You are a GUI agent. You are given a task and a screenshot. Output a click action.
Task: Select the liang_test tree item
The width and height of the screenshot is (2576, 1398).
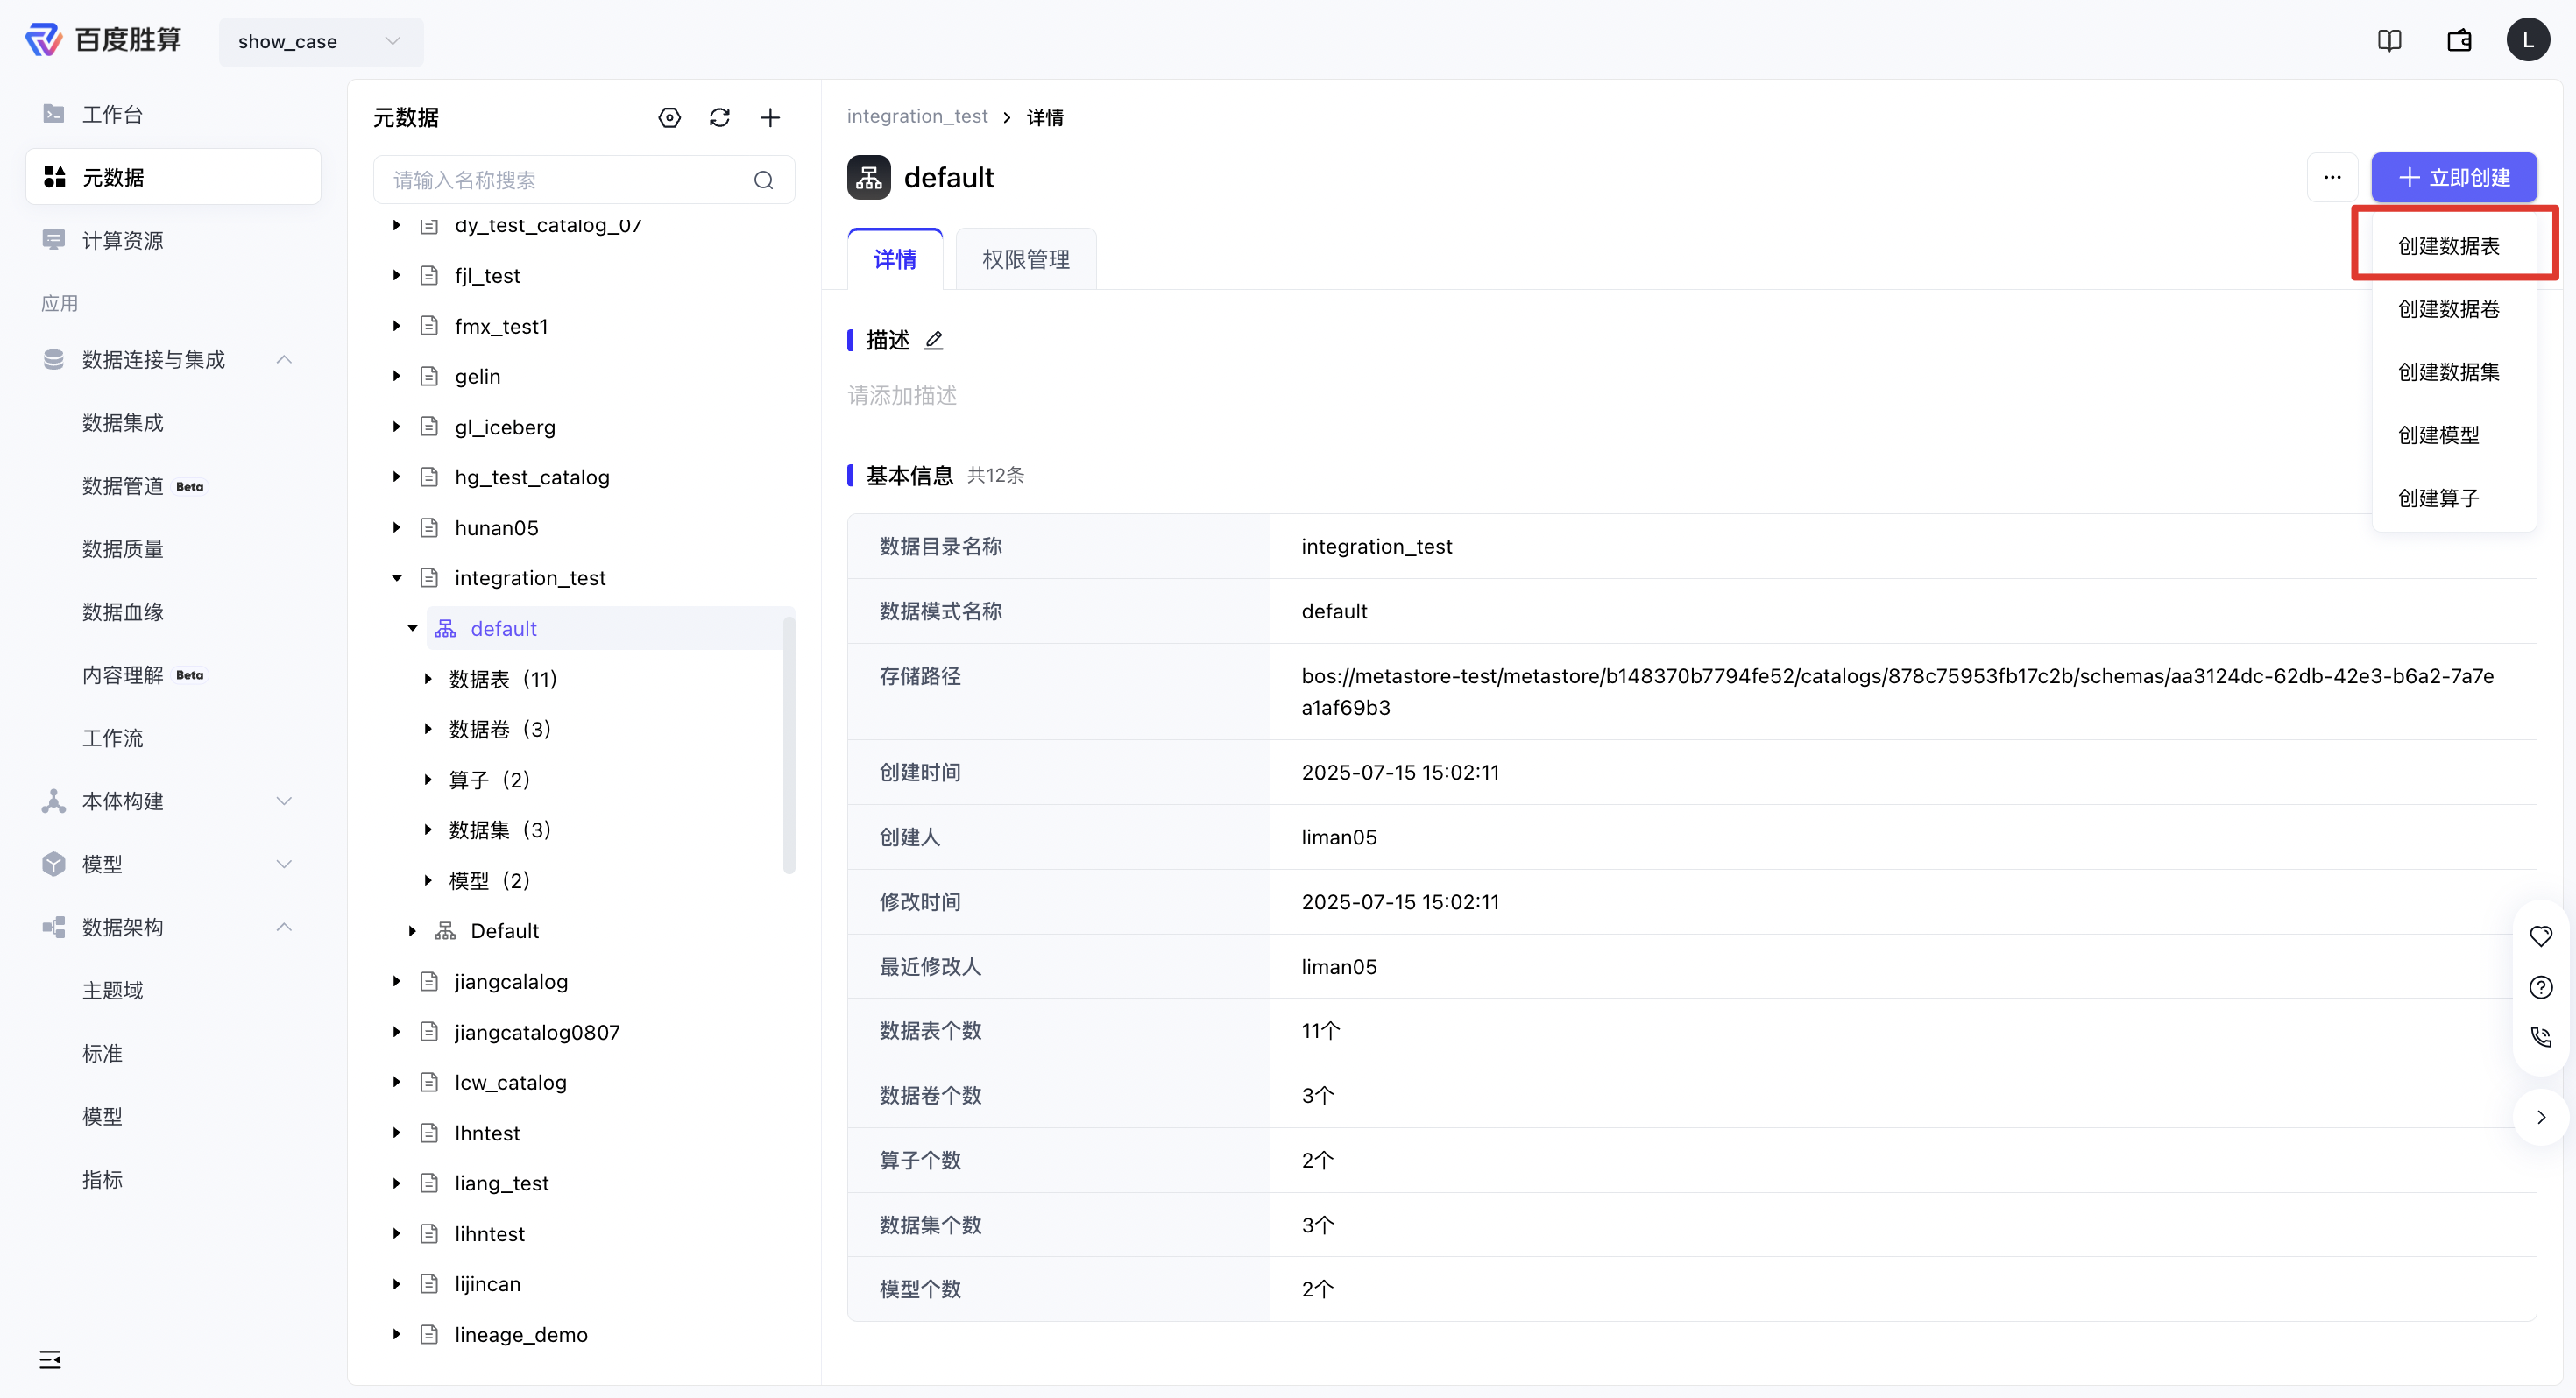(501, 1183)
